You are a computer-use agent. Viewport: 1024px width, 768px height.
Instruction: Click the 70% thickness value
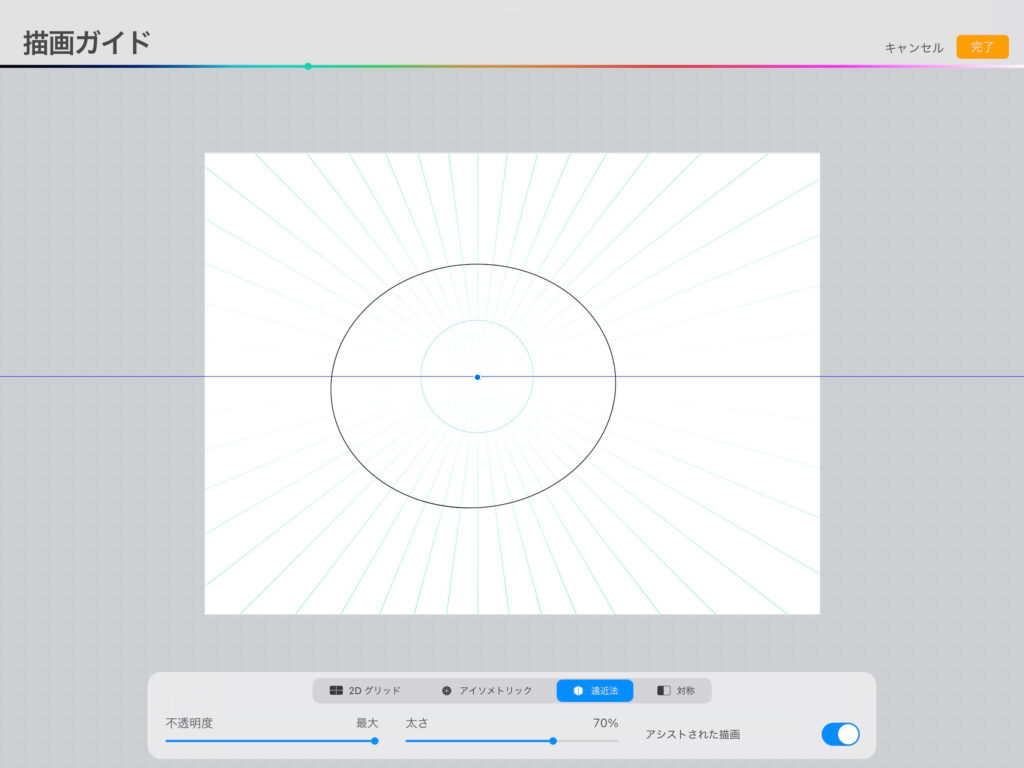[605, 723]
